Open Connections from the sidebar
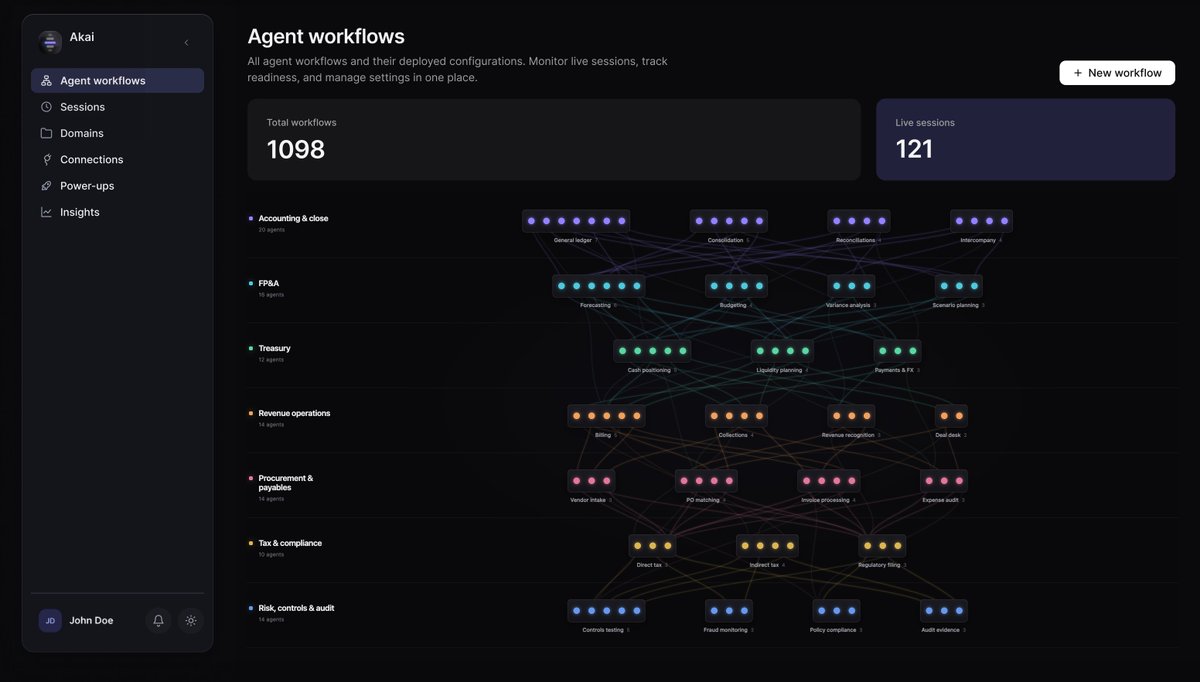 118,159
